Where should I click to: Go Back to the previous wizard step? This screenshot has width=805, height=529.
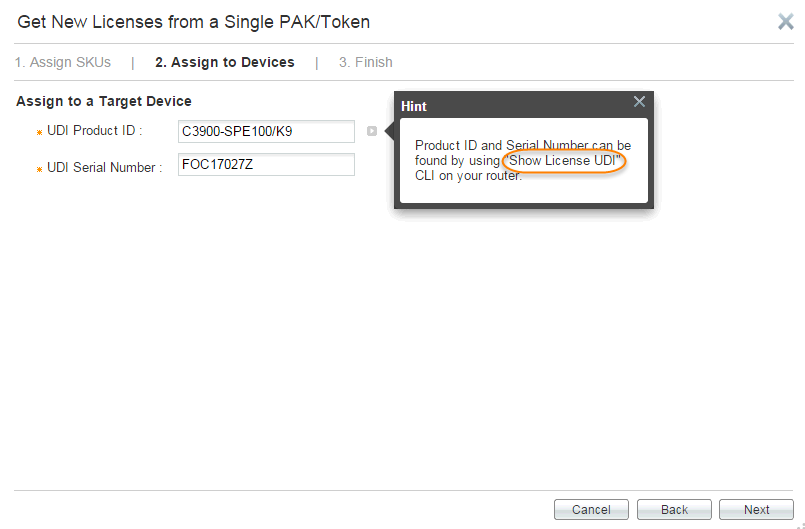coord(674,509)
